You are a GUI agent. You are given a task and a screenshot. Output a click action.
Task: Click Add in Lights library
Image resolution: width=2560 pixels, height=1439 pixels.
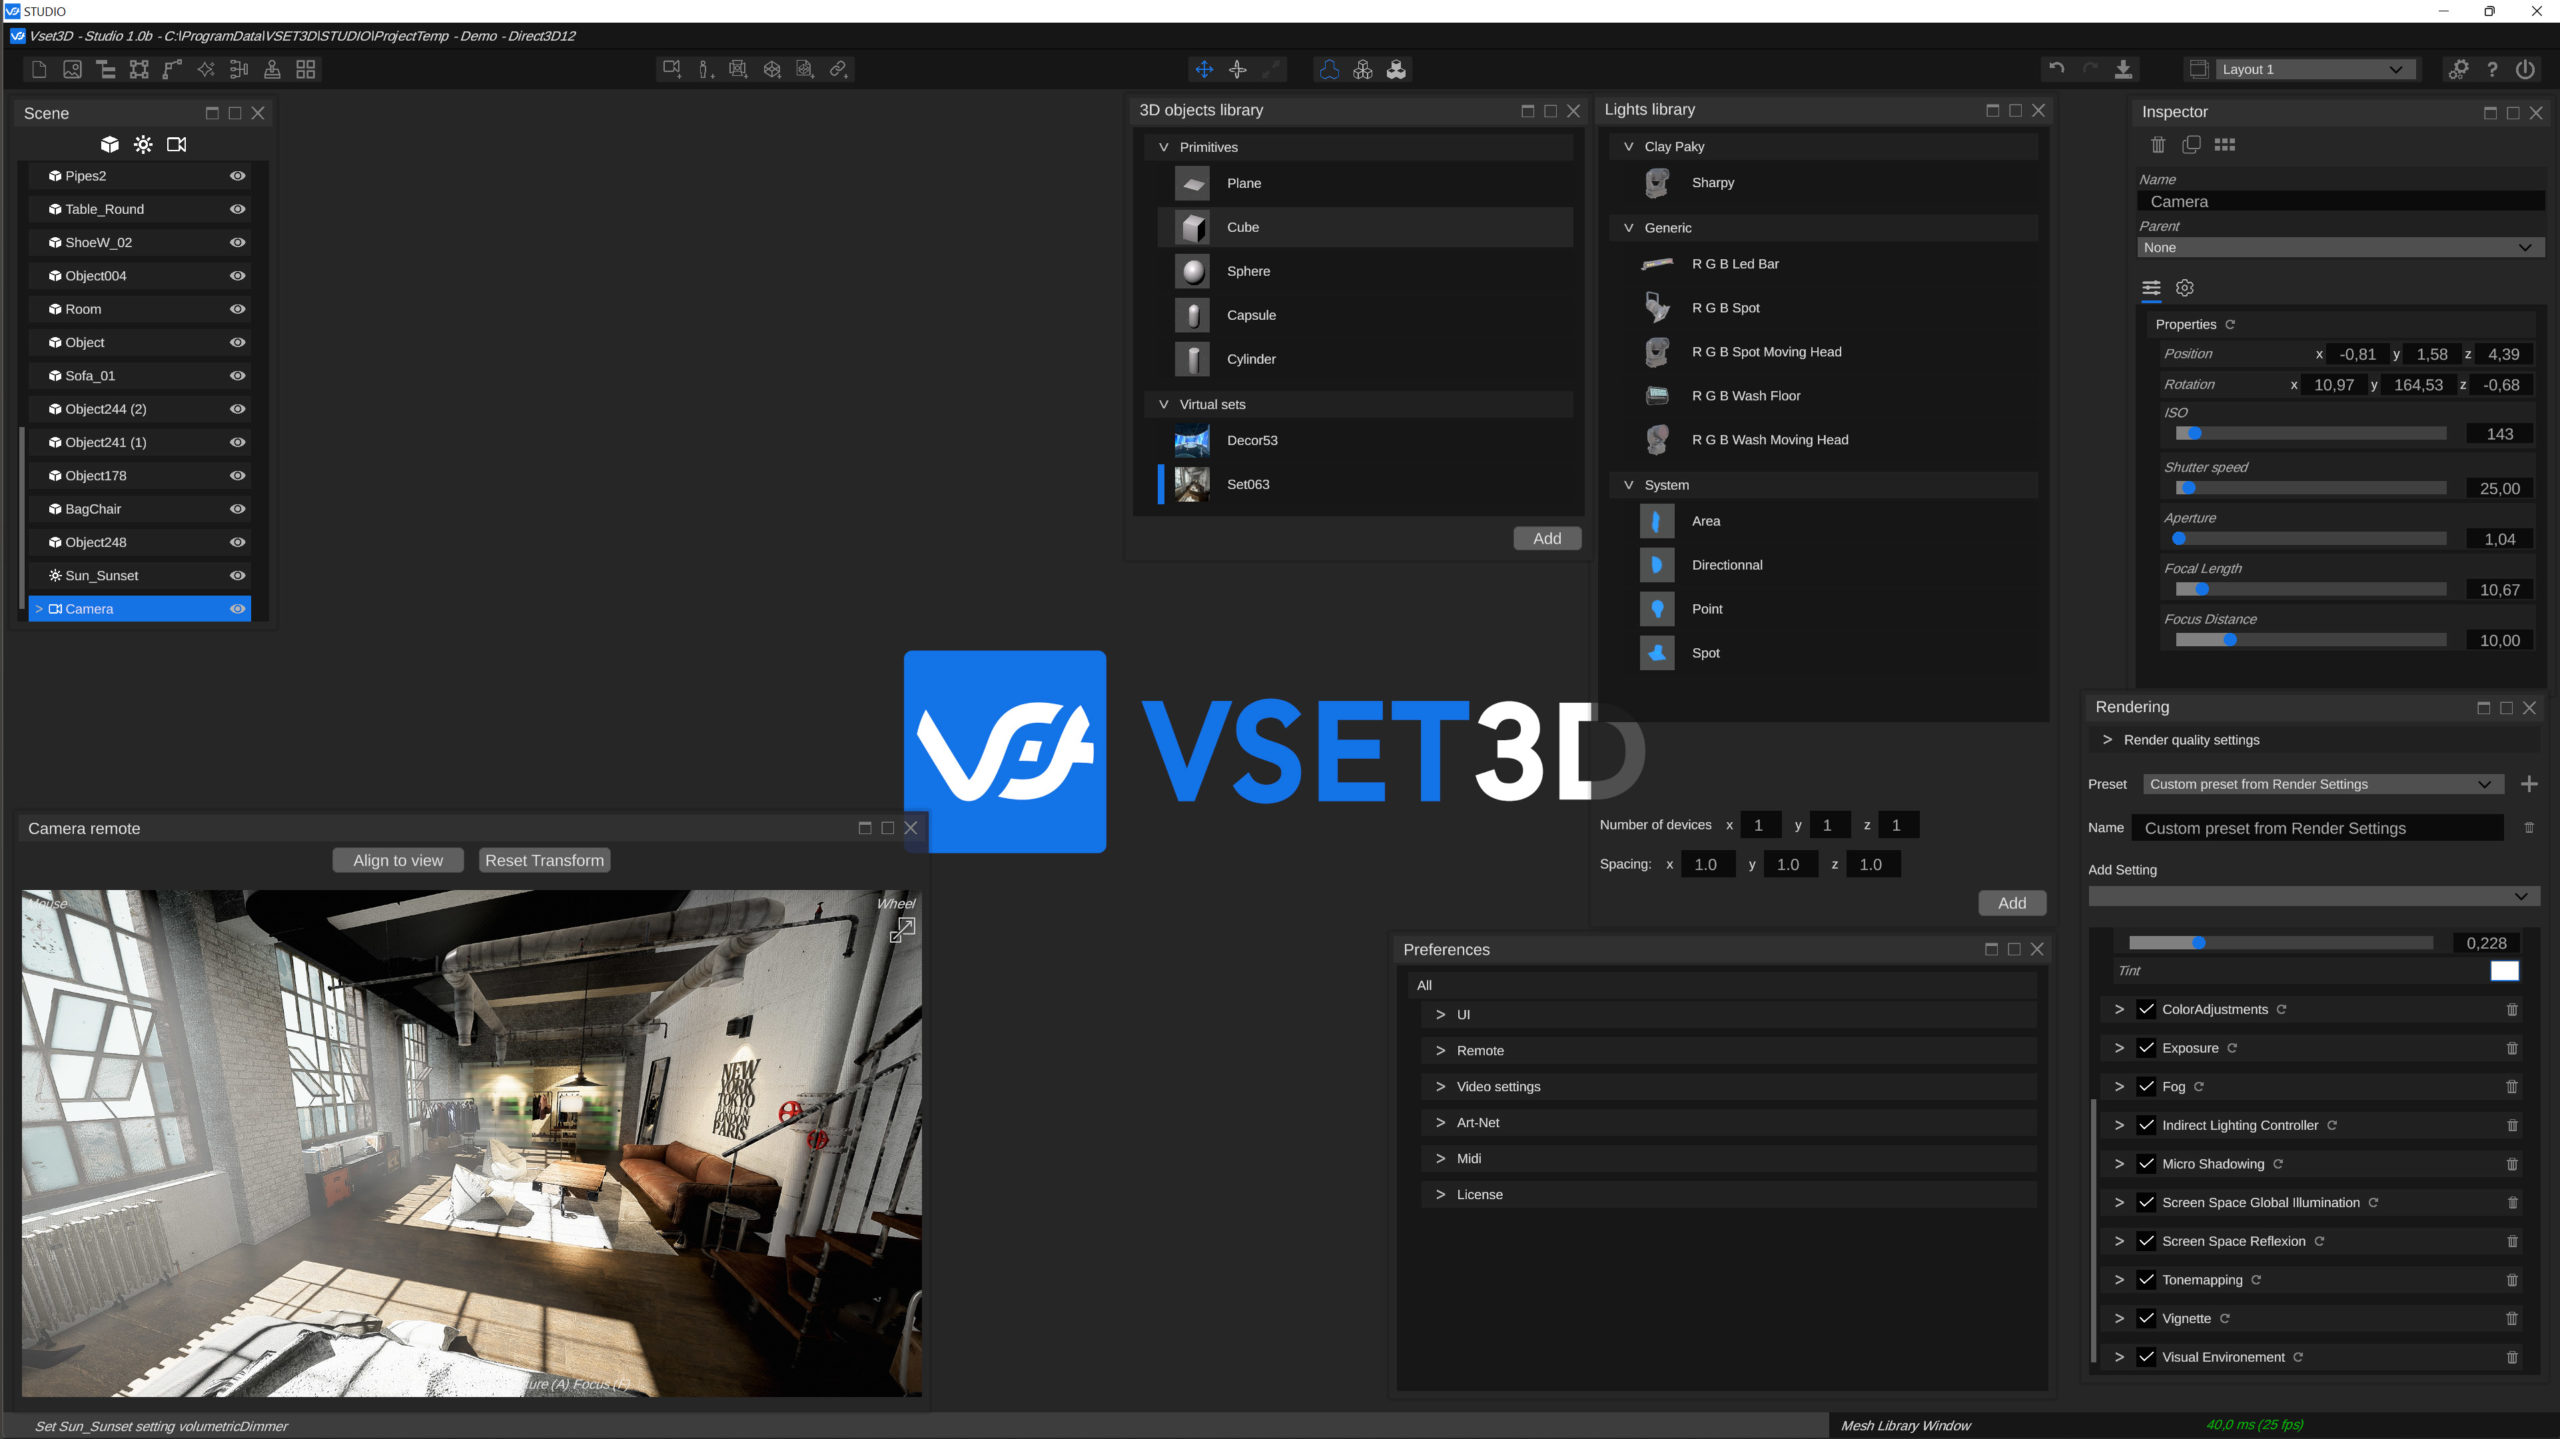(x=2012, y=903)
